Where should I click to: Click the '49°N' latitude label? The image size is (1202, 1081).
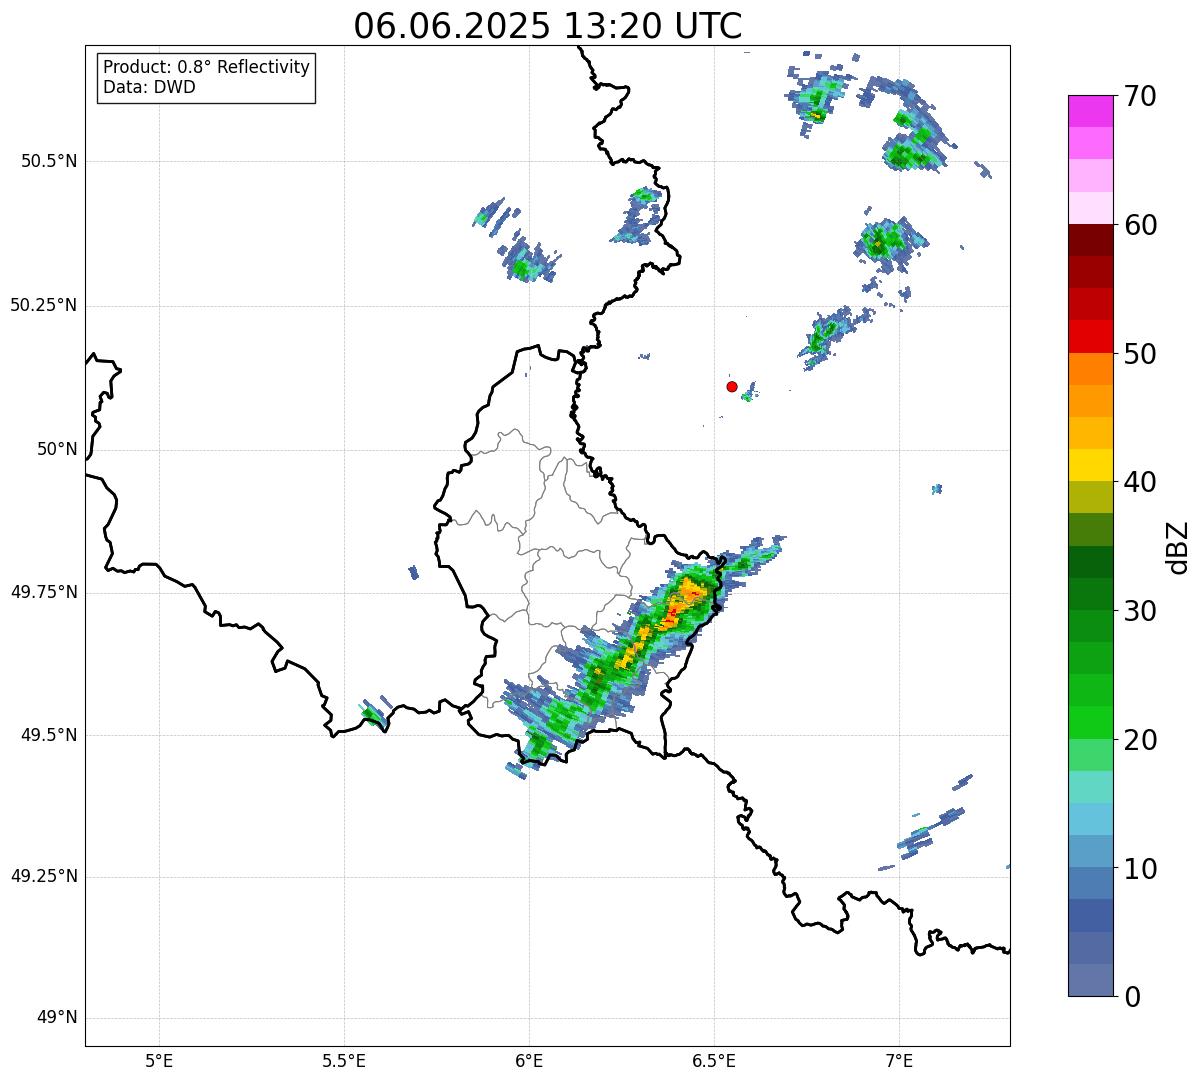tap(56, 1018)
